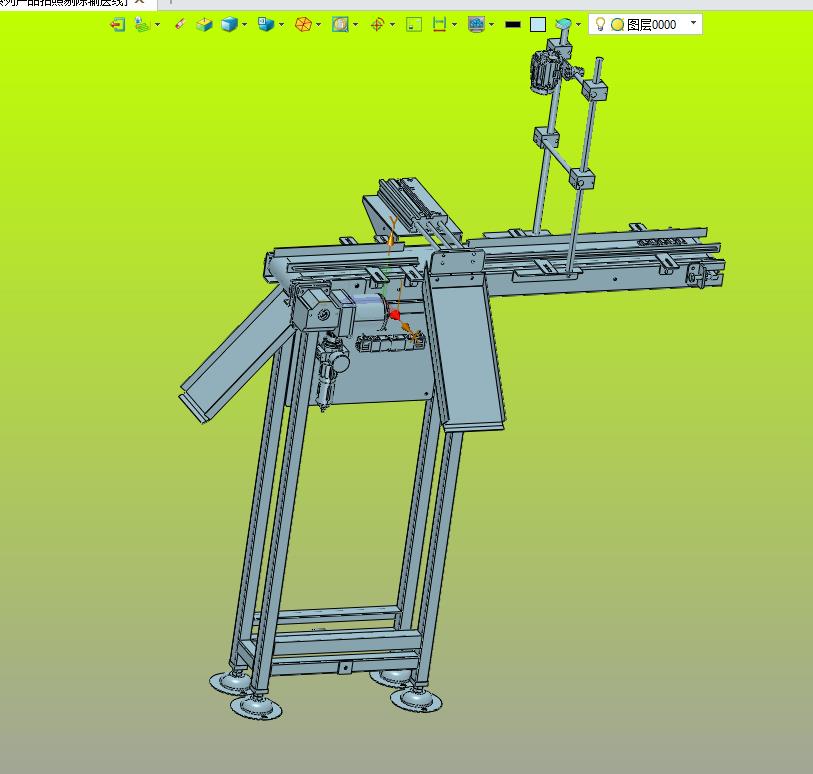Expand dropdown next to crosshair target
The width and height of the screenshot is (813, 774).
[x=392, y=24]
